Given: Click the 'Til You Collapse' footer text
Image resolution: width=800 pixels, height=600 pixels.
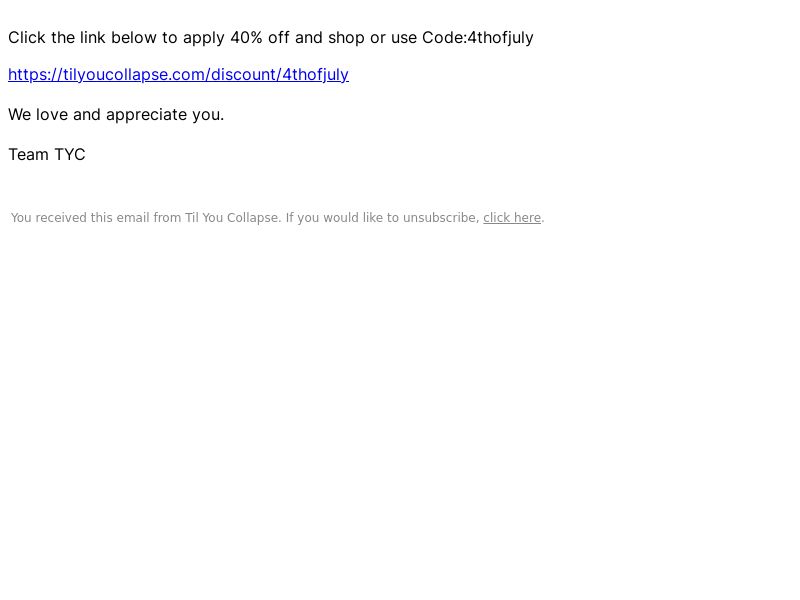Looking at the screenshot, I should click(x=232, y=218).
